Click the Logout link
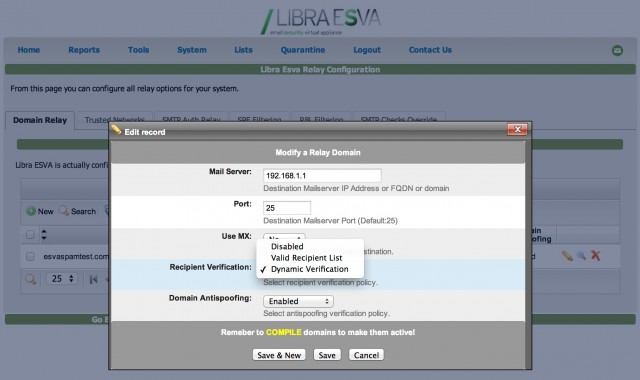 (x=367, y=50)
